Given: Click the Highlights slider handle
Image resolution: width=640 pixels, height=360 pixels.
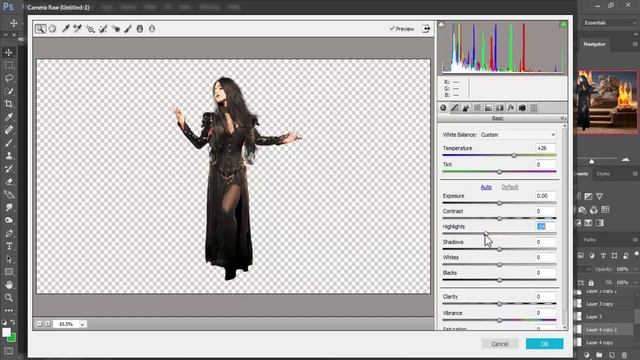Looking at the screenshot, I should pyautogui.click(x=486, y=233).
